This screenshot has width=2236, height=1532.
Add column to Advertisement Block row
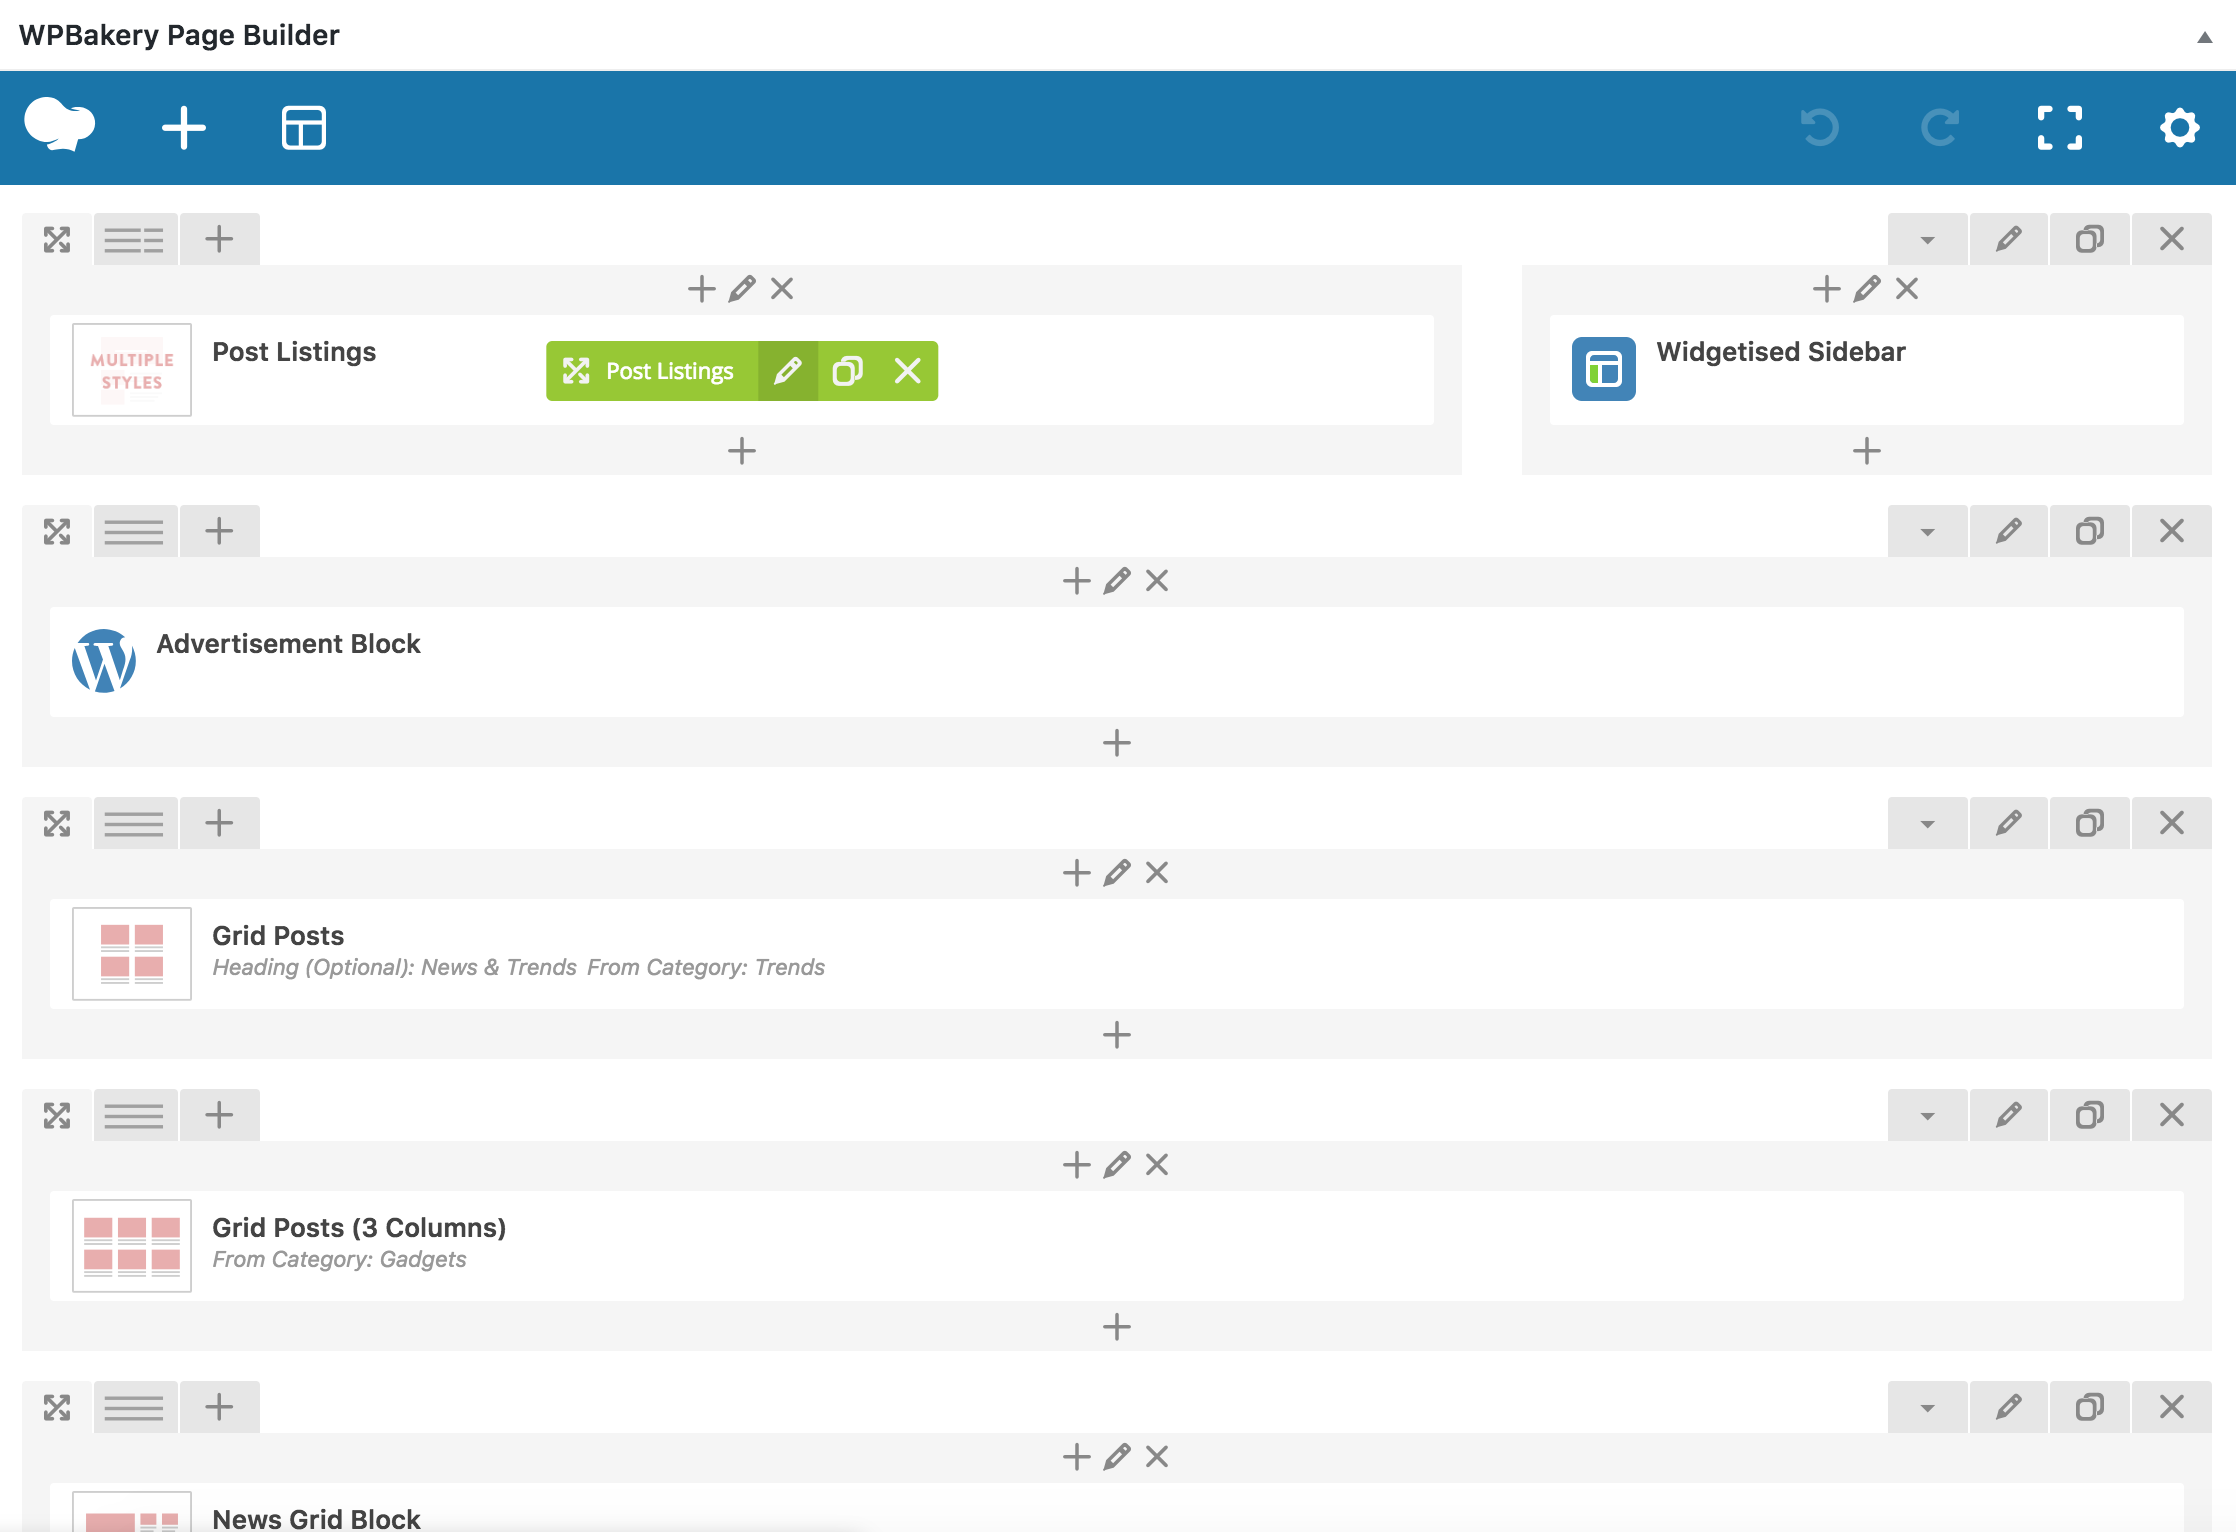tap(219, 531)
